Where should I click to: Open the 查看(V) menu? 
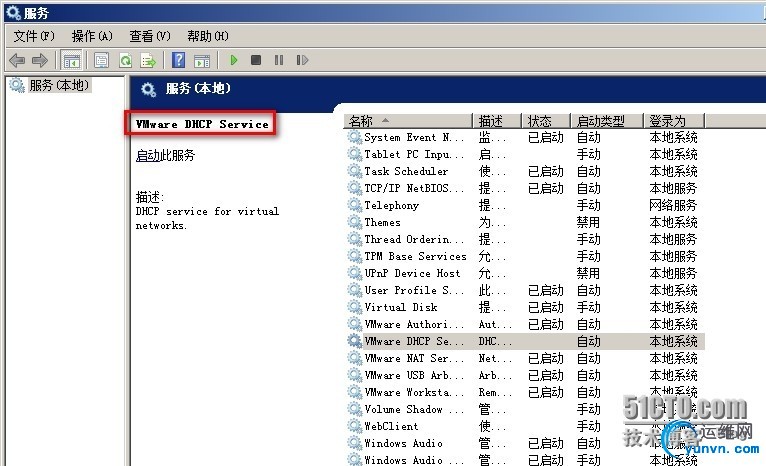(149, 36)
